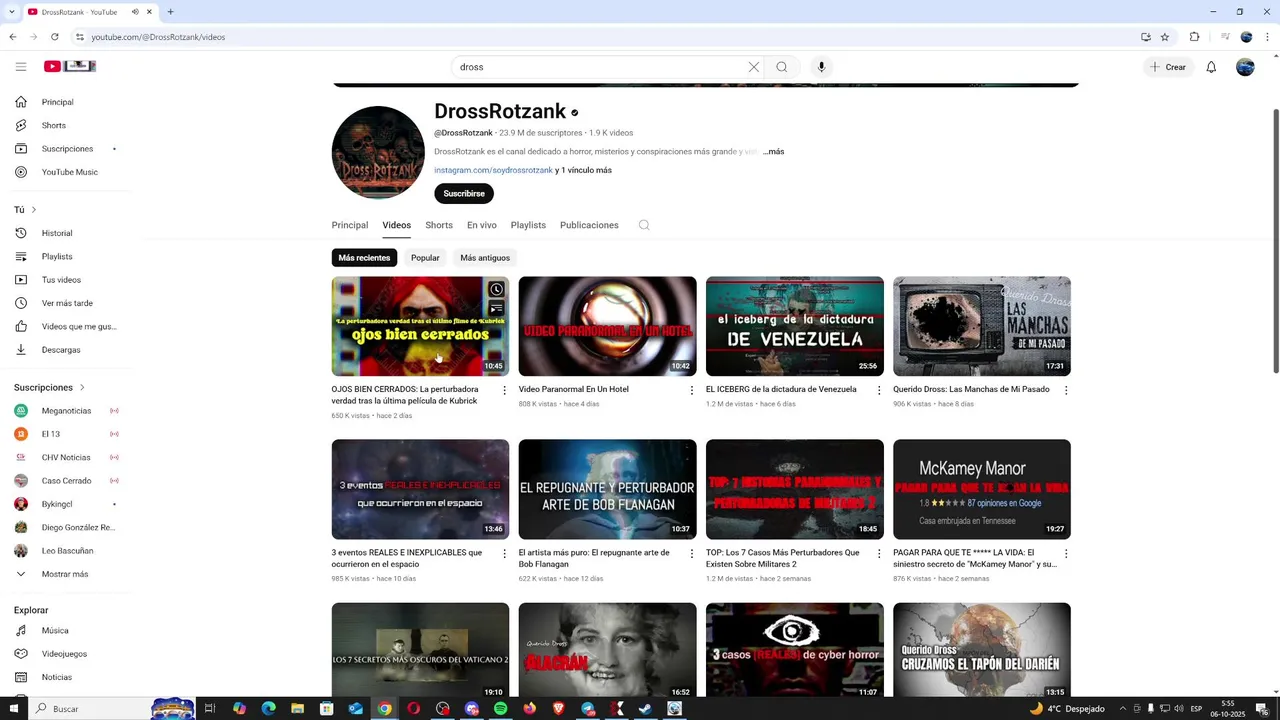
Task: Open Ver más tarde list
Action: (69, 303)
